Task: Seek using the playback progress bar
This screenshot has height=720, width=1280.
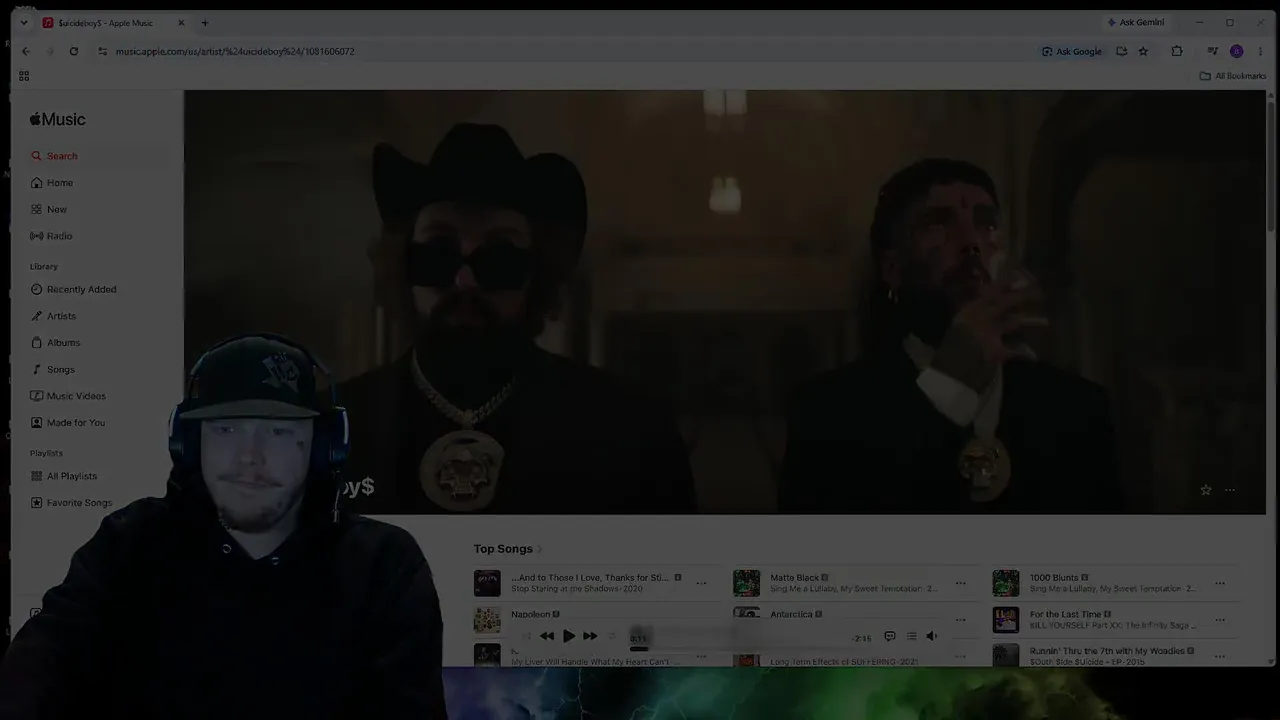Action: click(x=750, y=648)
